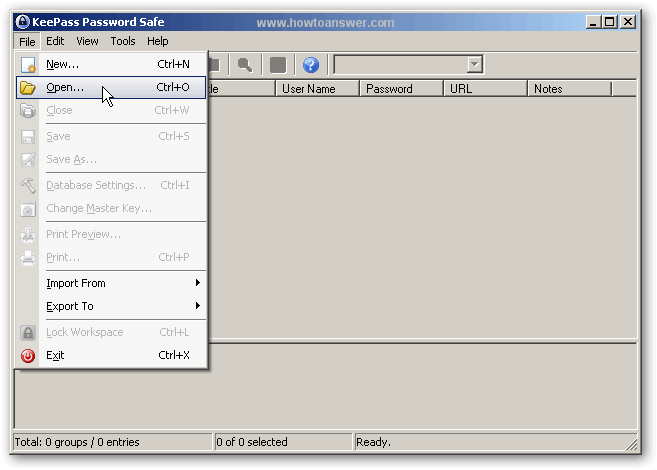Select Print... menu entry
The width and height of the screenshot is (657, 470).
click(111, 258)
